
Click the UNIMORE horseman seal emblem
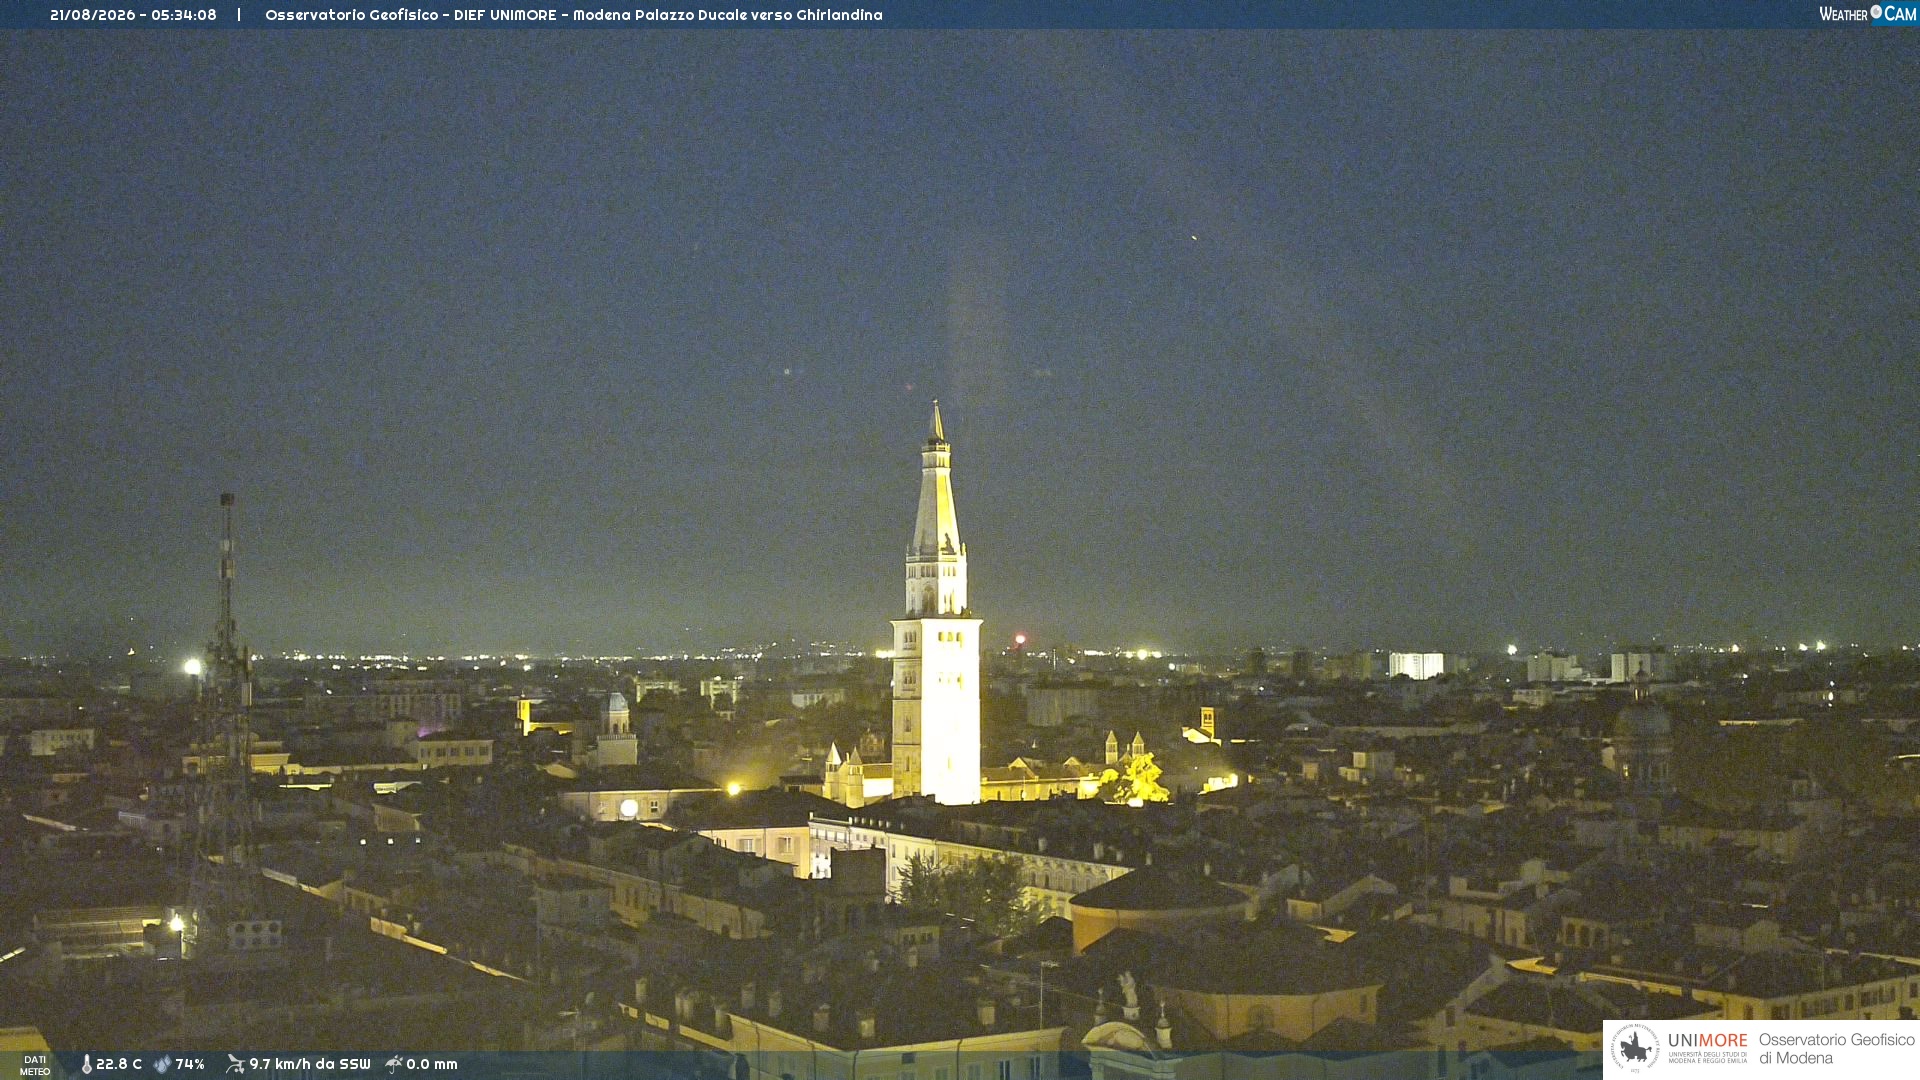click(1635, 1049)
